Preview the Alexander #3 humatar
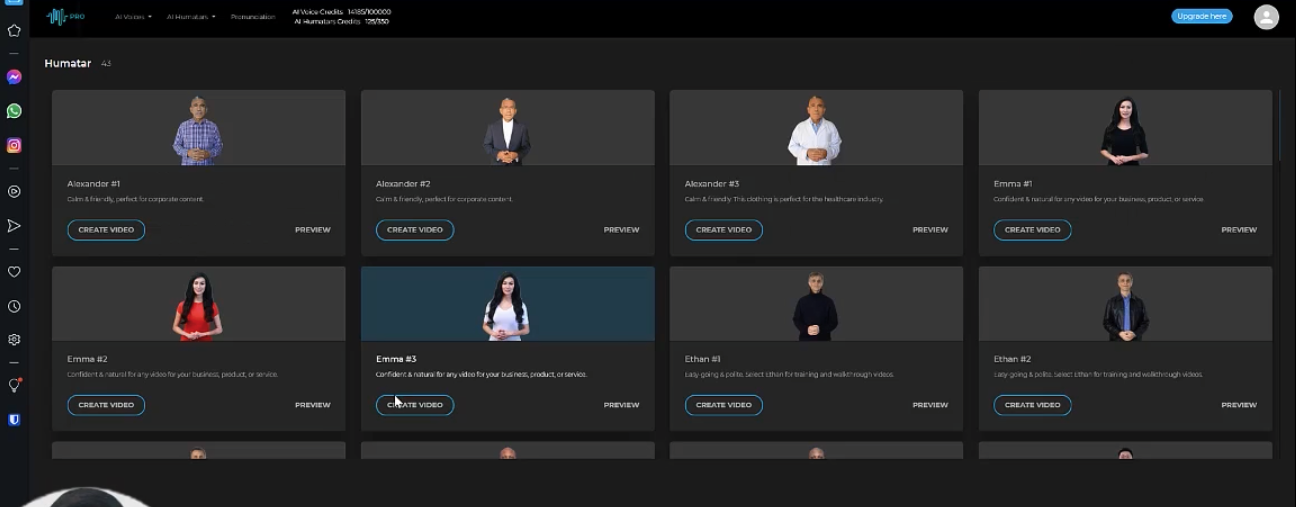Screen dimensions: 1296x507 click(x=930, y=230)
